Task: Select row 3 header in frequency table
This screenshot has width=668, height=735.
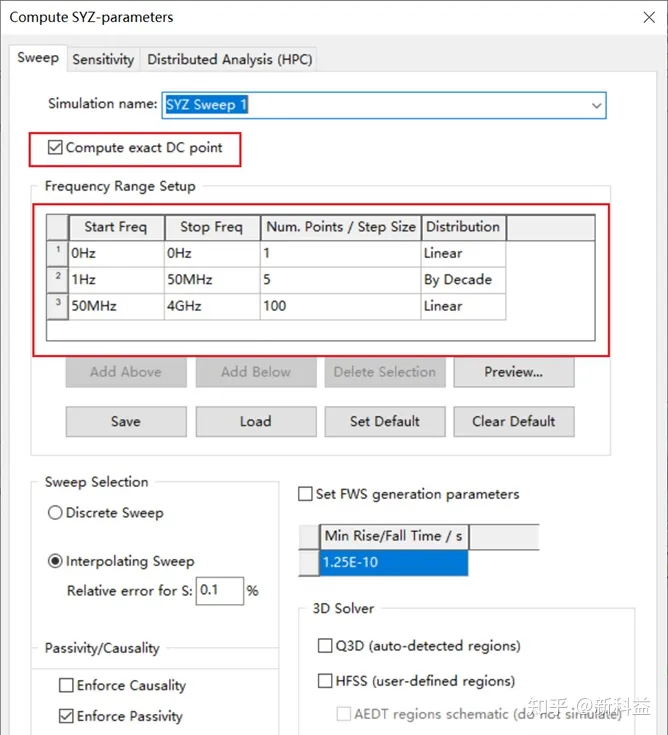Action: click(58, 307)
